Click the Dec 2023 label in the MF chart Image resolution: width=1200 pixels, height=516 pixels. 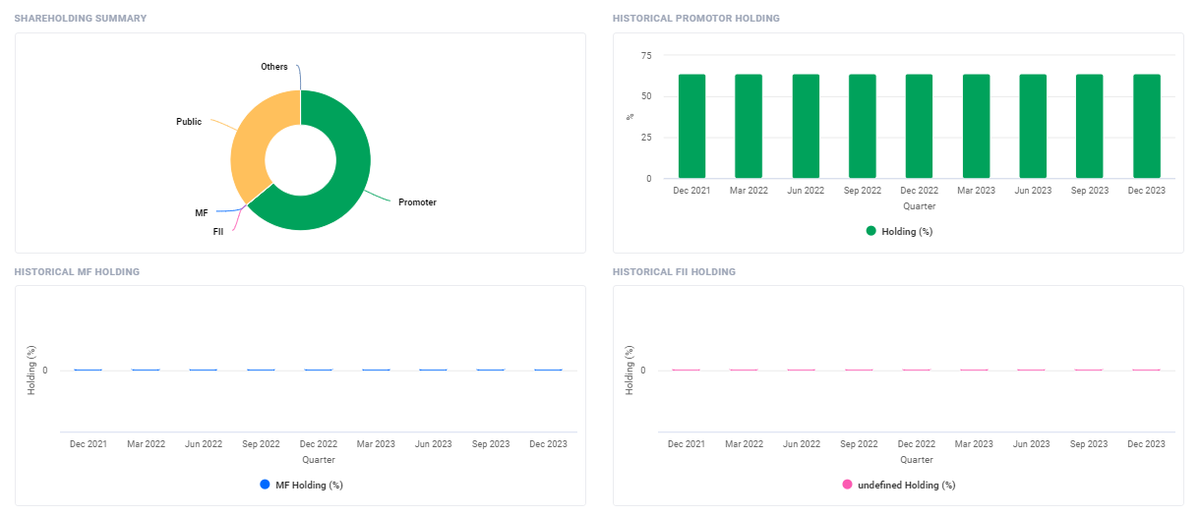click(548, 444)
